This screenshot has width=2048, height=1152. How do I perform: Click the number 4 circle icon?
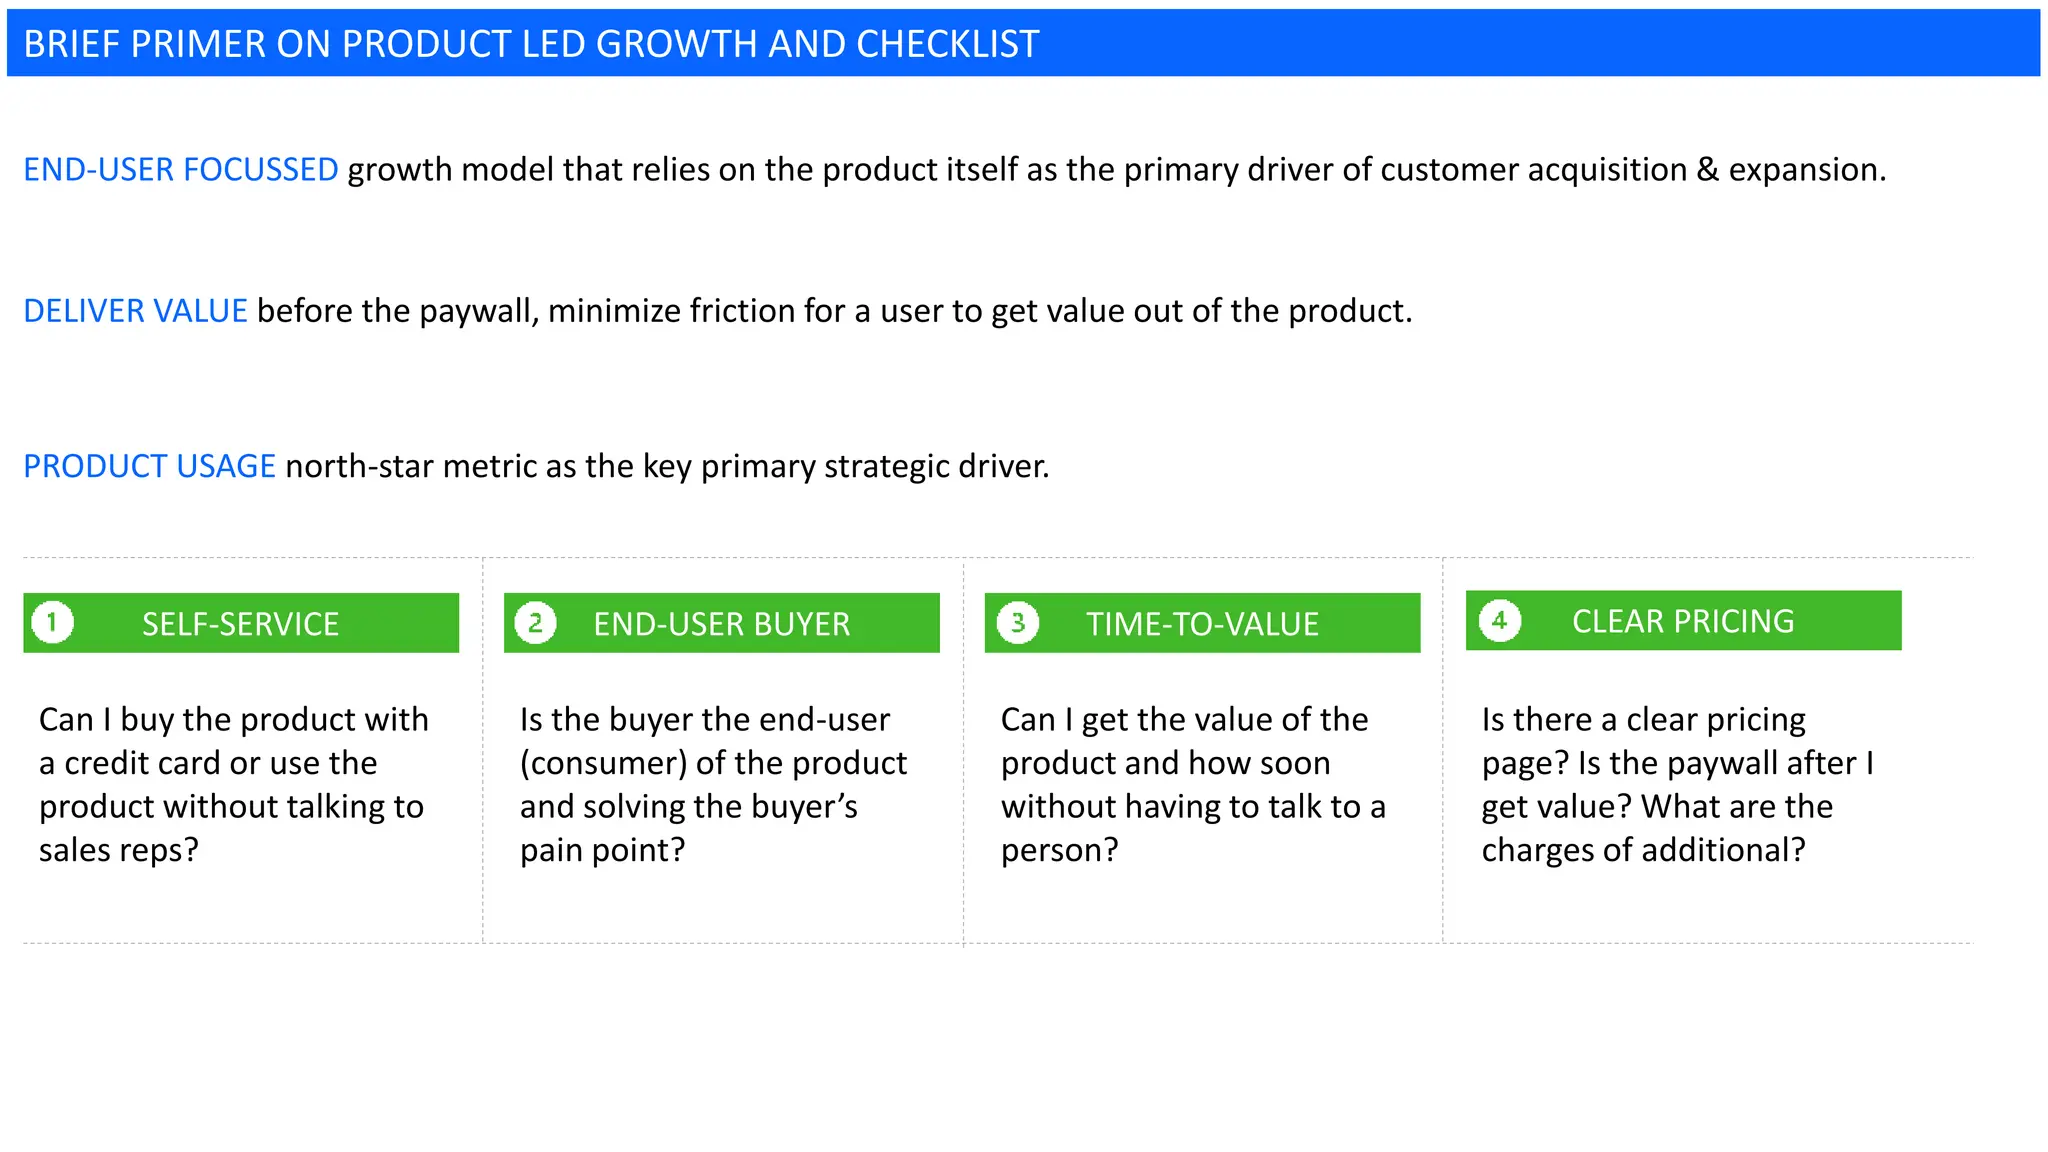(1499, 620)
